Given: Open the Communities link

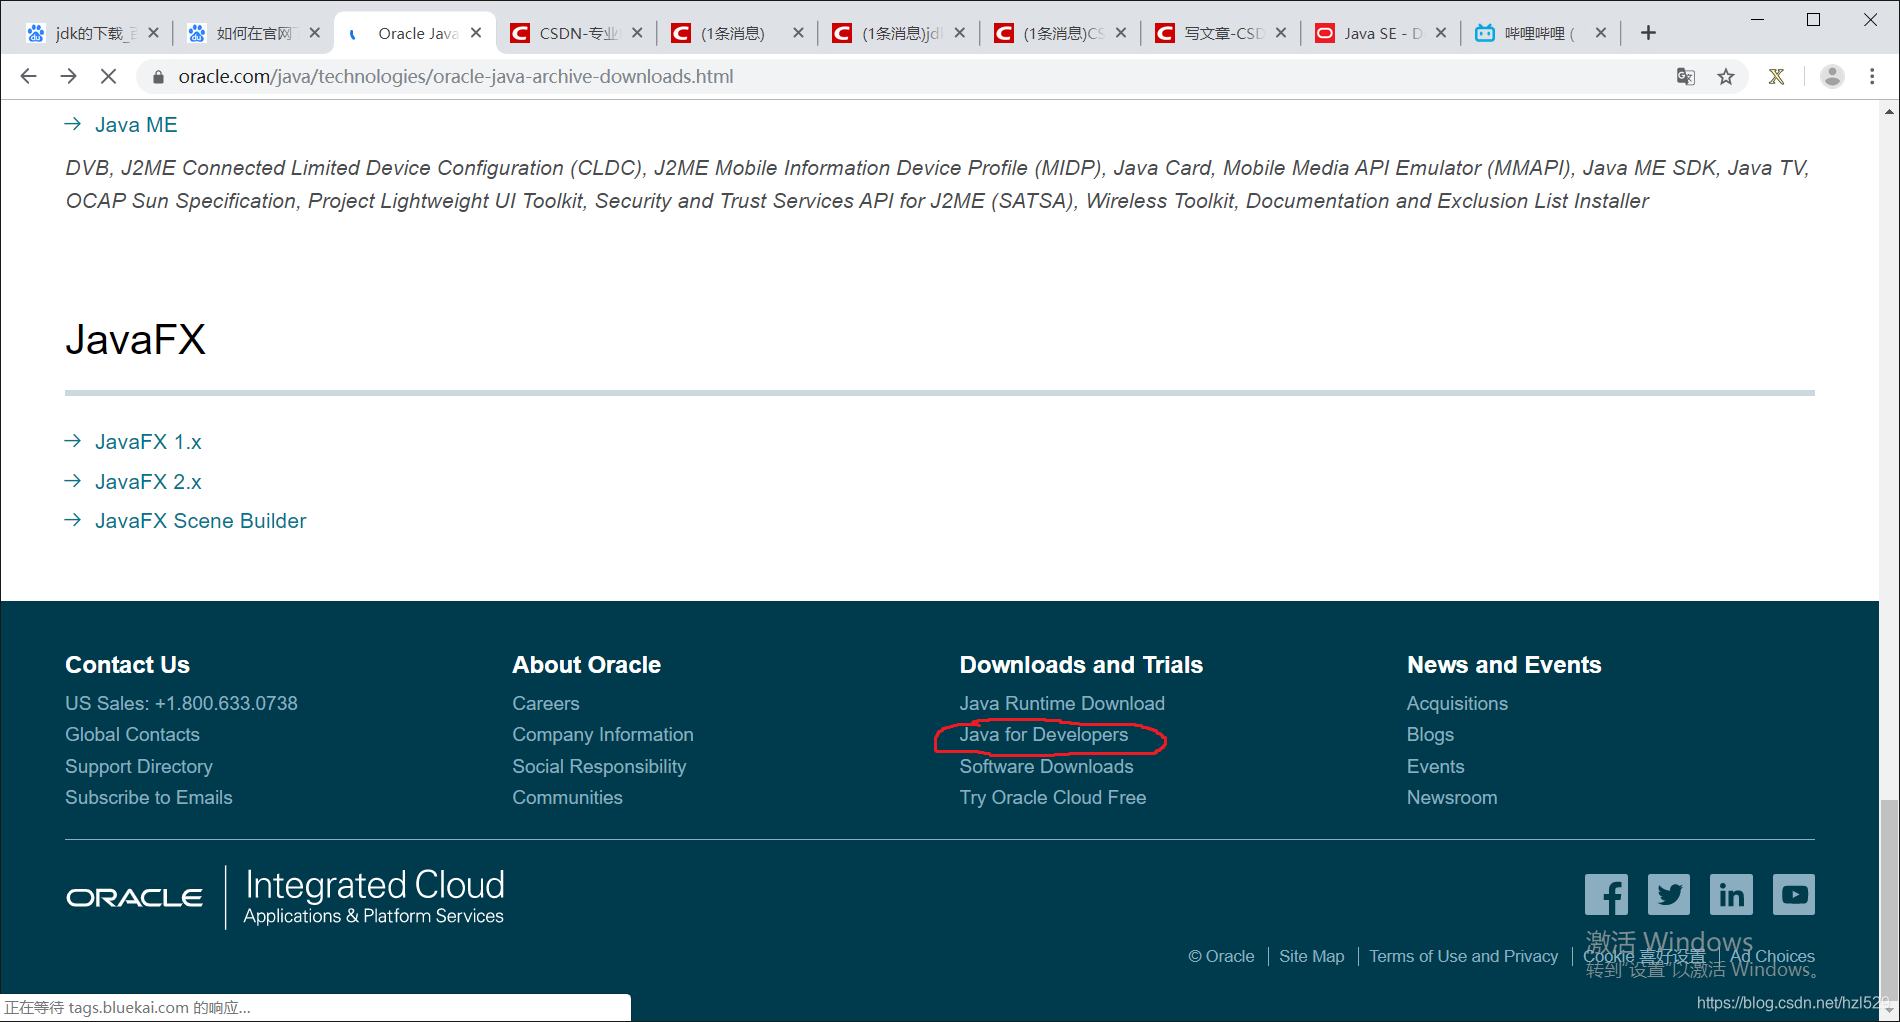Looking at the screenshot, I should 567,798.
